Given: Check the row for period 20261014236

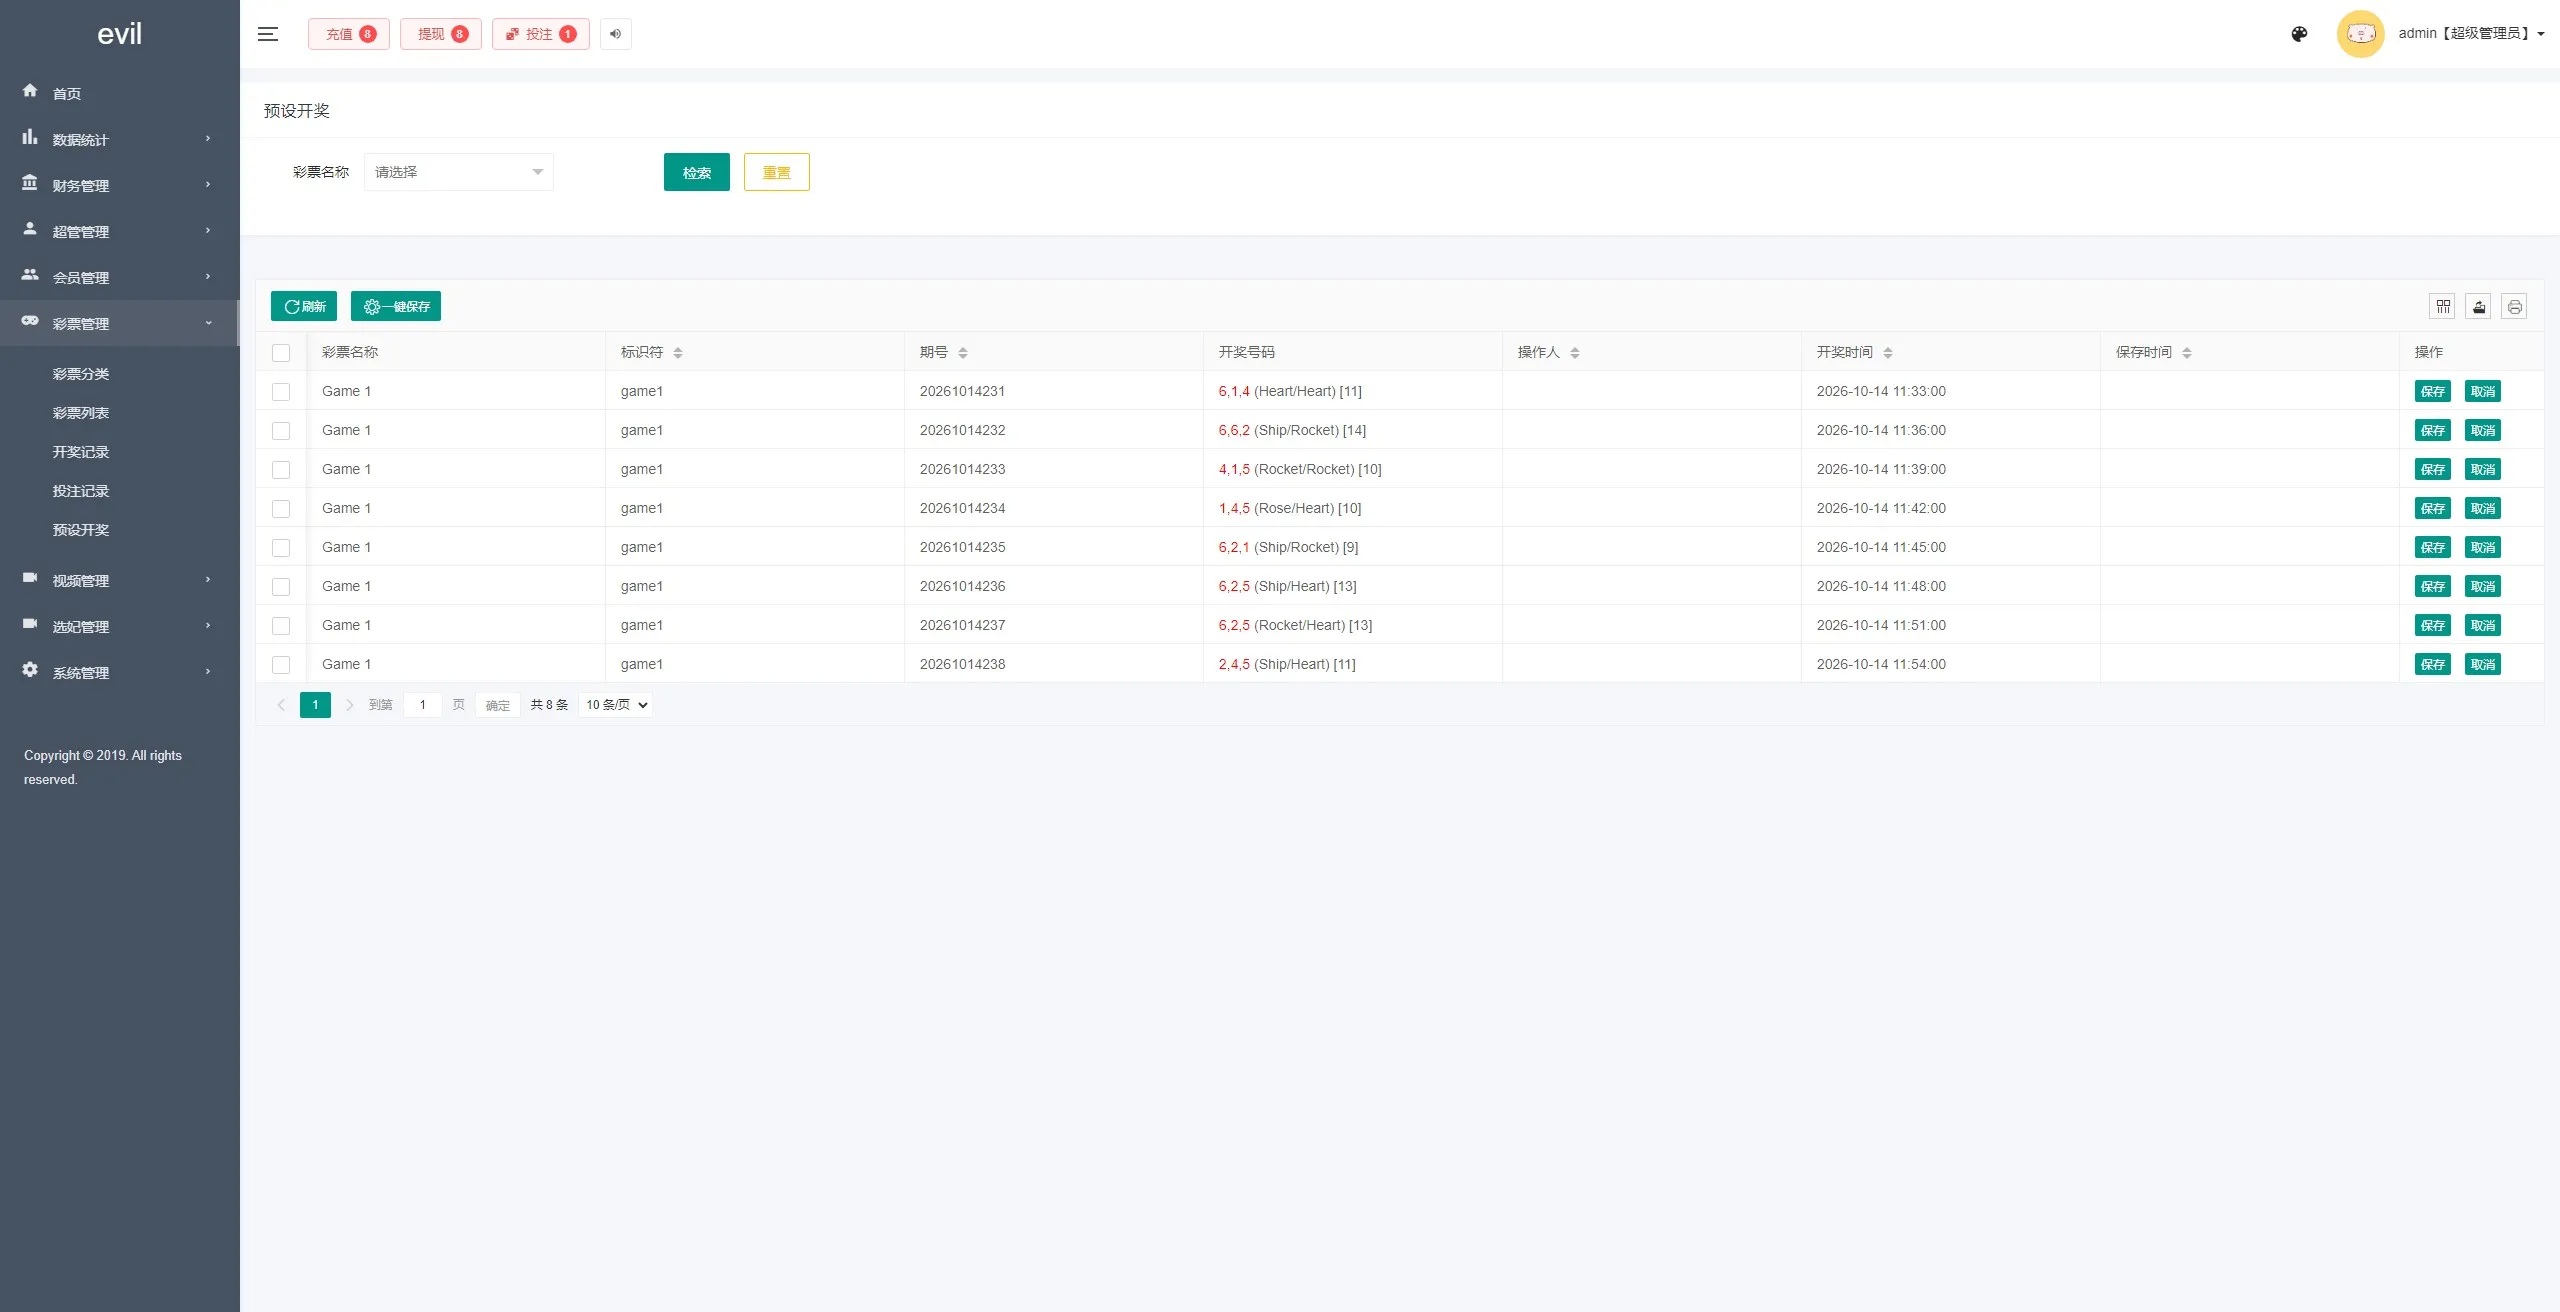Looking at the screenshot, I should 281,587.
